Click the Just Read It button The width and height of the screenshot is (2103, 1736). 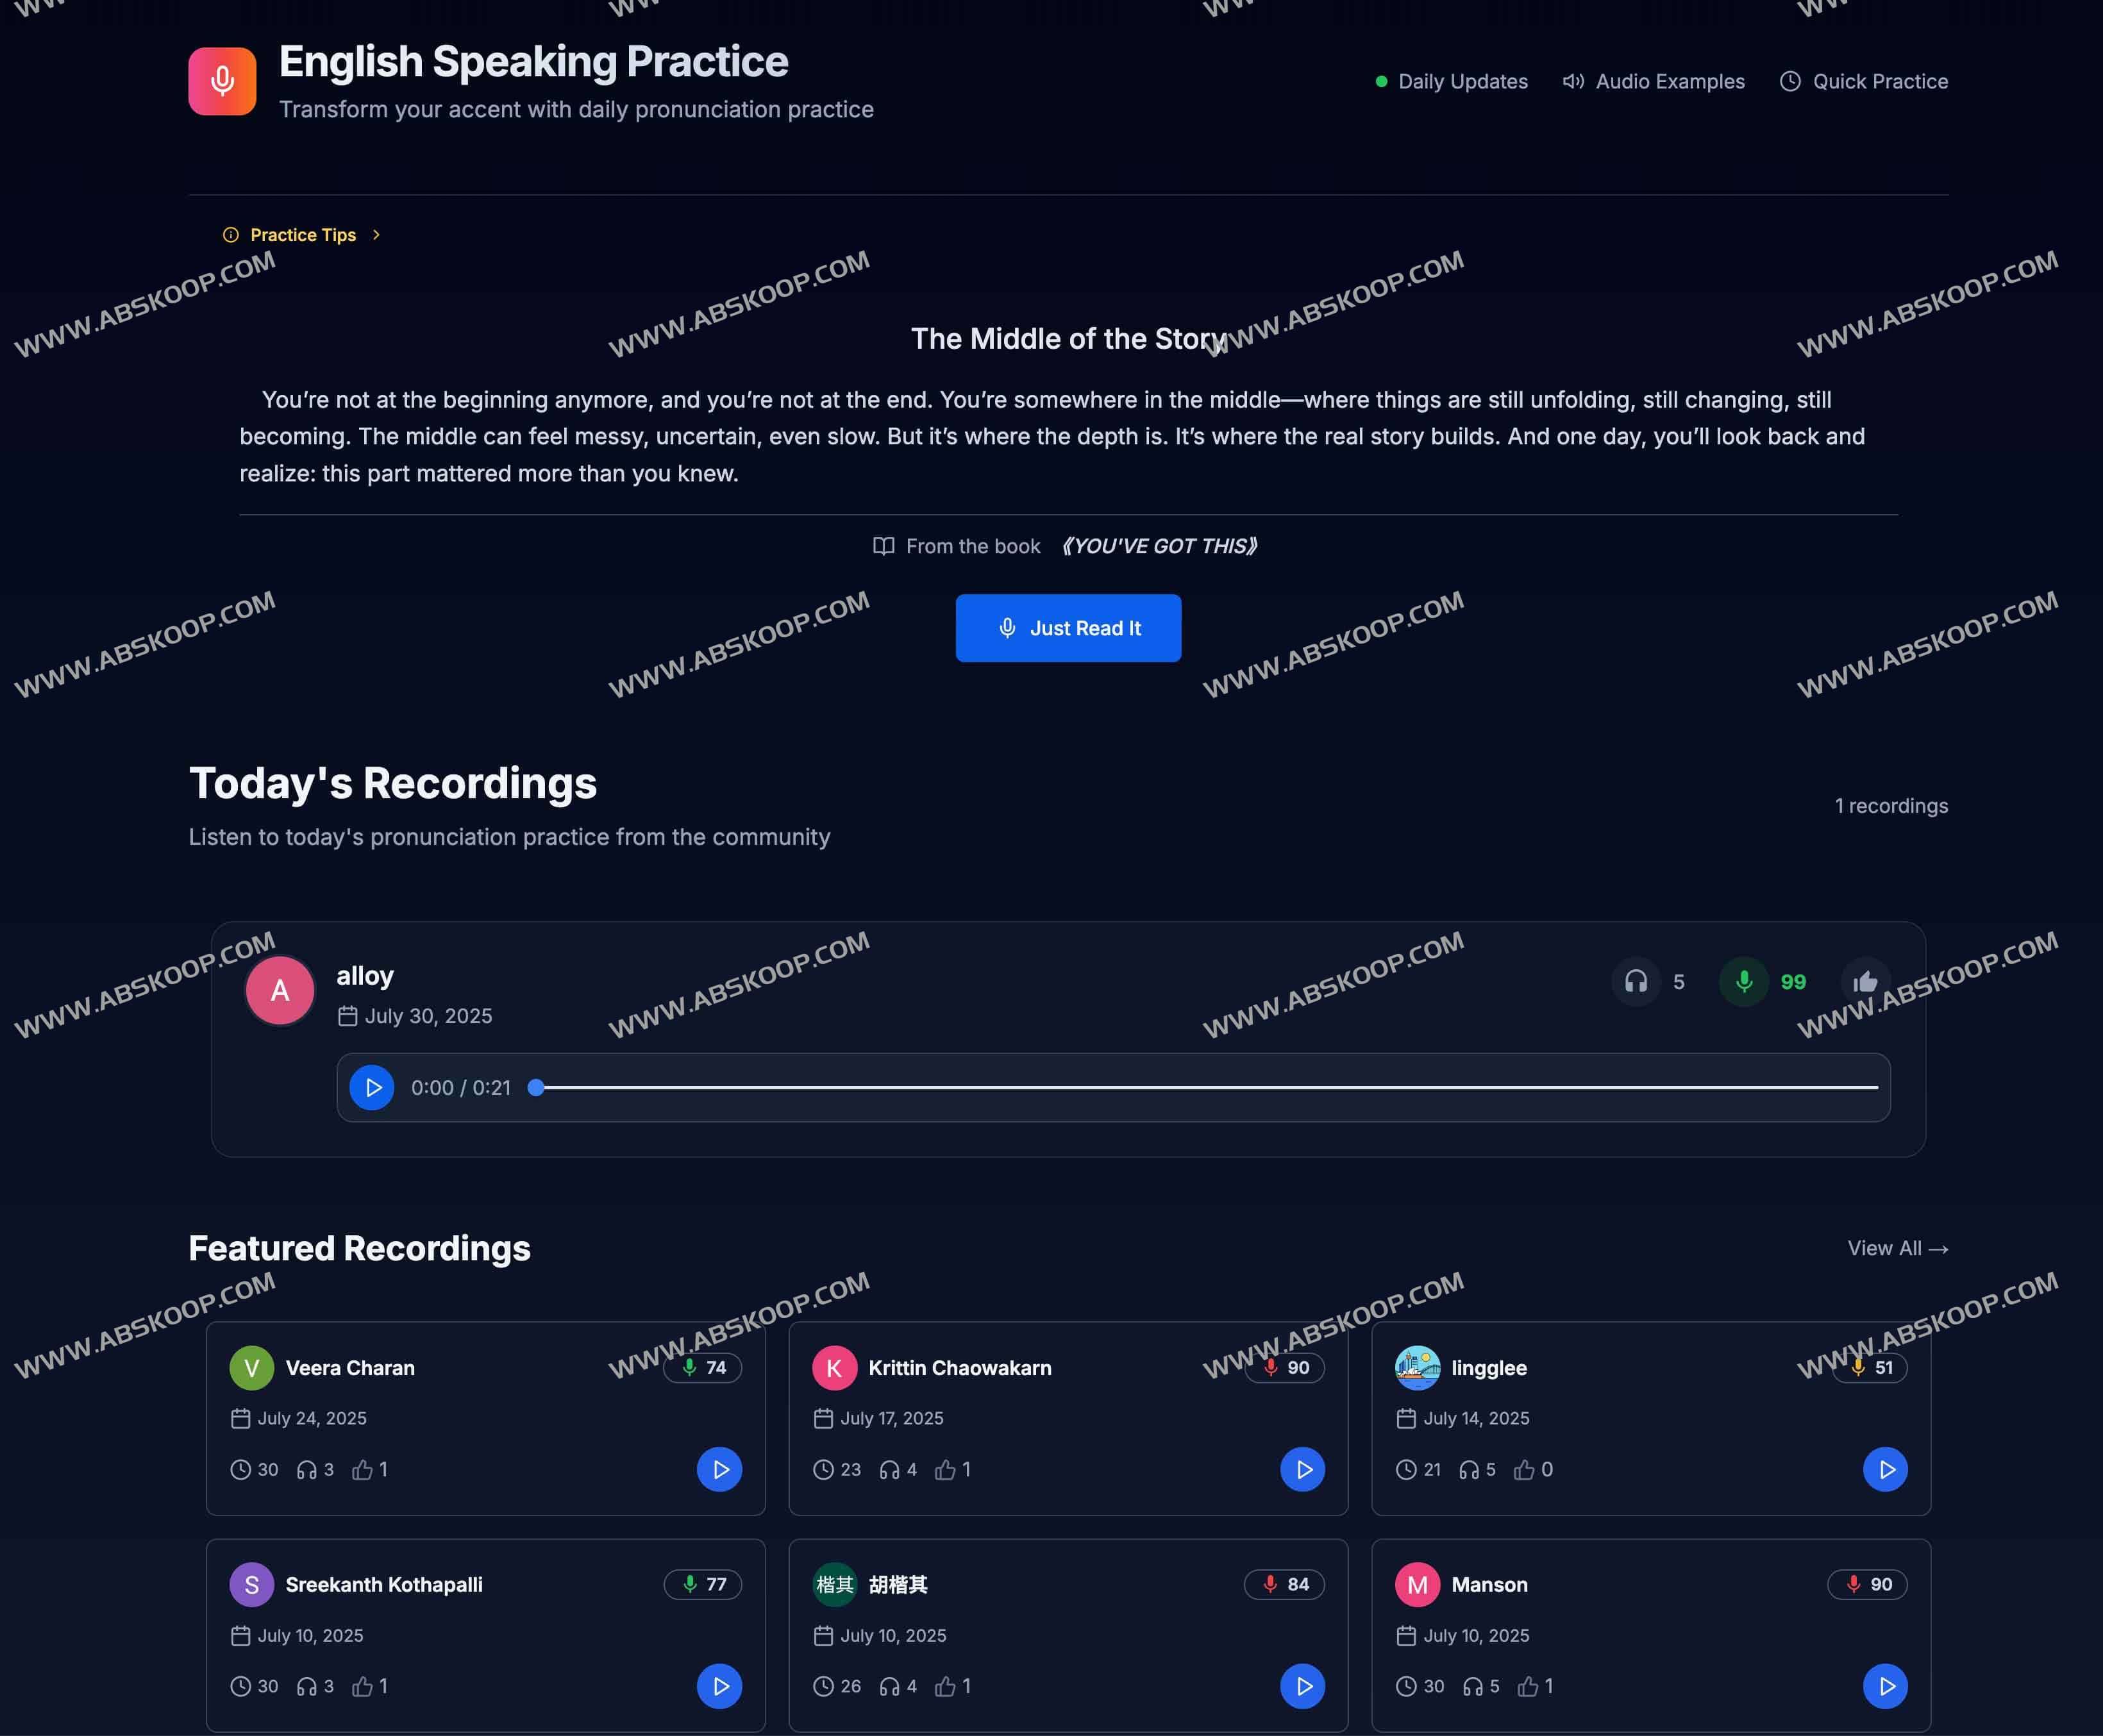click(1068, 628)
